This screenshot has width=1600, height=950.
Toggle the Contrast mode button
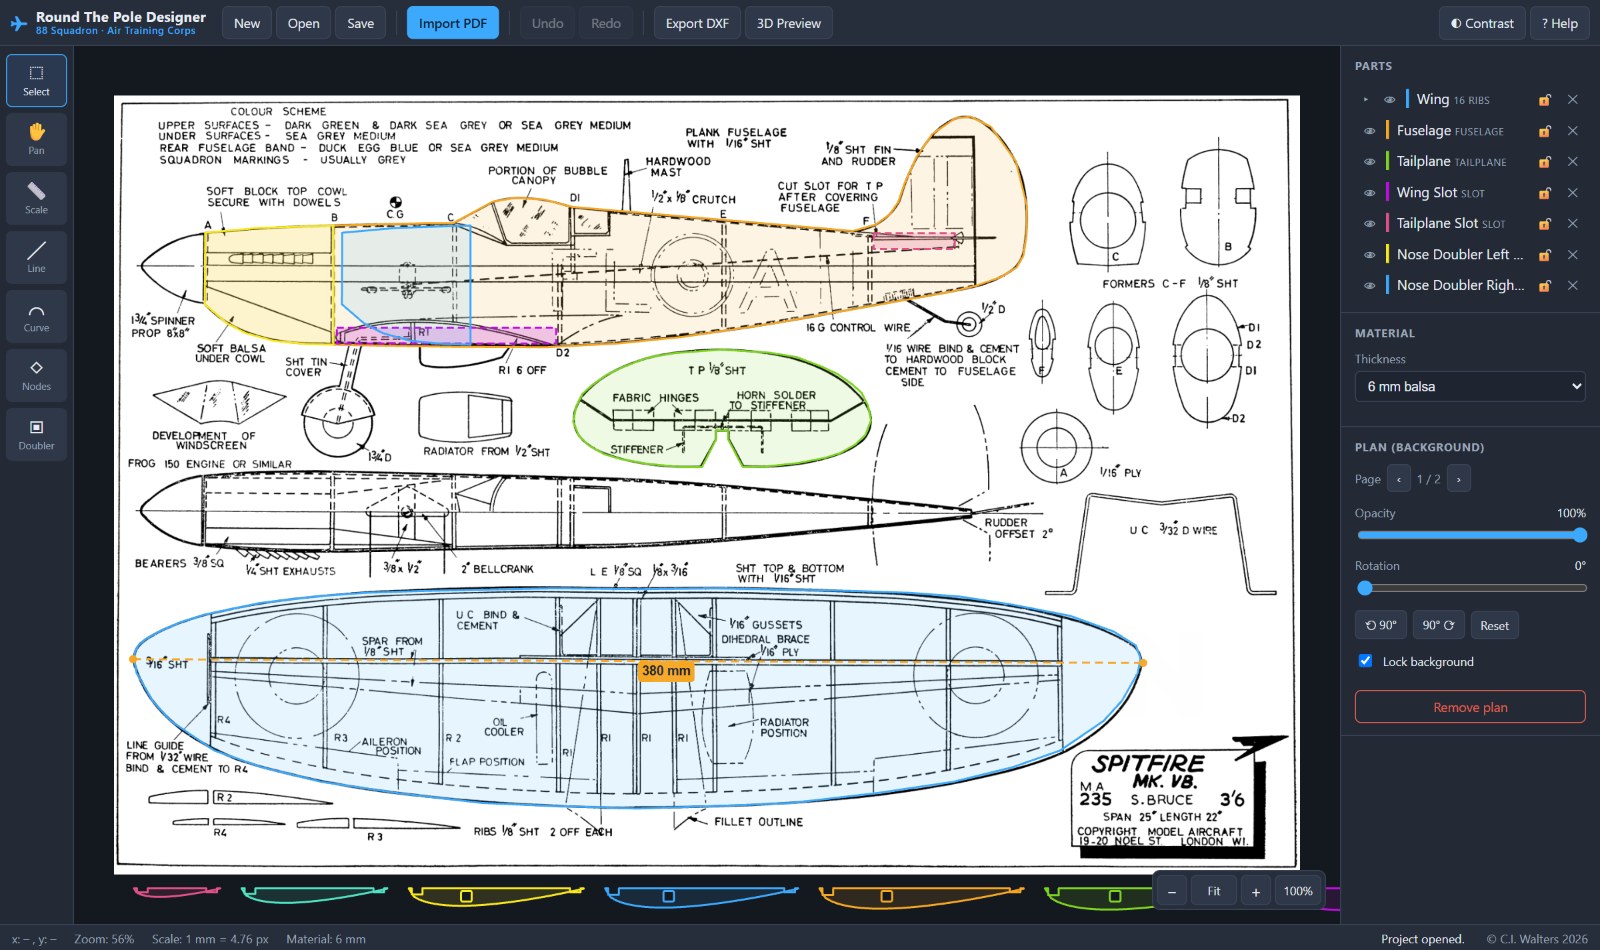[1482, 23]
